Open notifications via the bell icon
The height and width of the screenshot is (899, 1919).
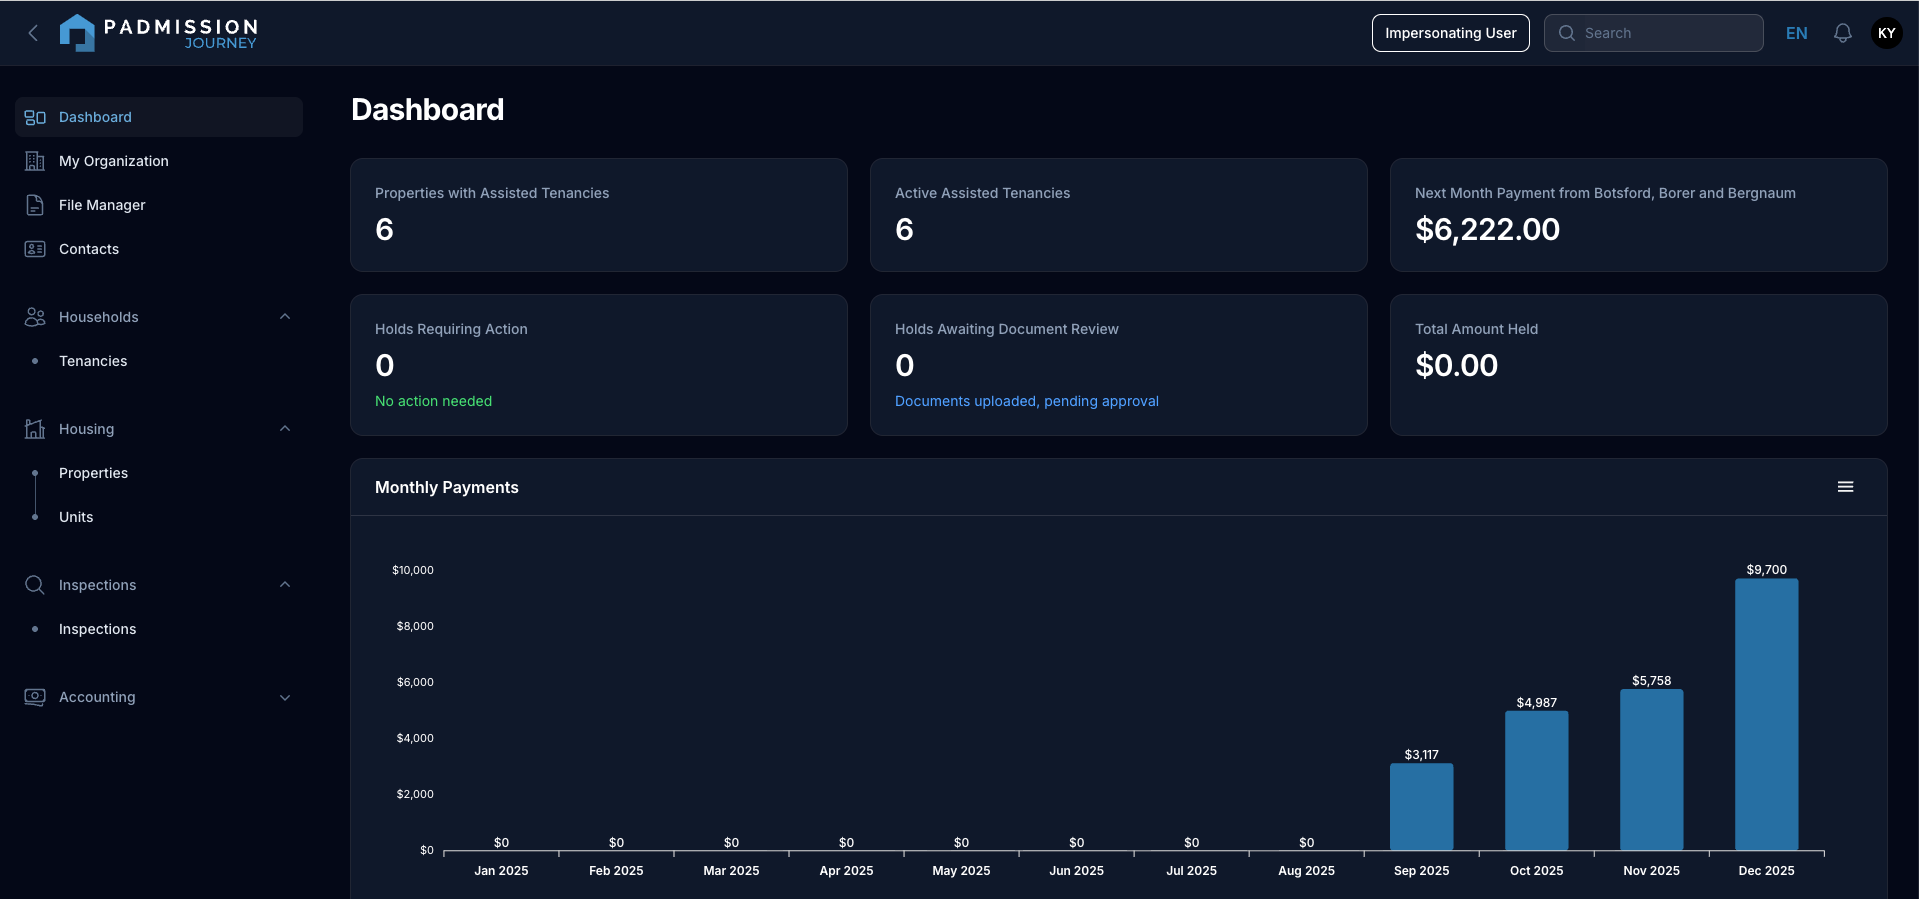[x=1842, y=33]
